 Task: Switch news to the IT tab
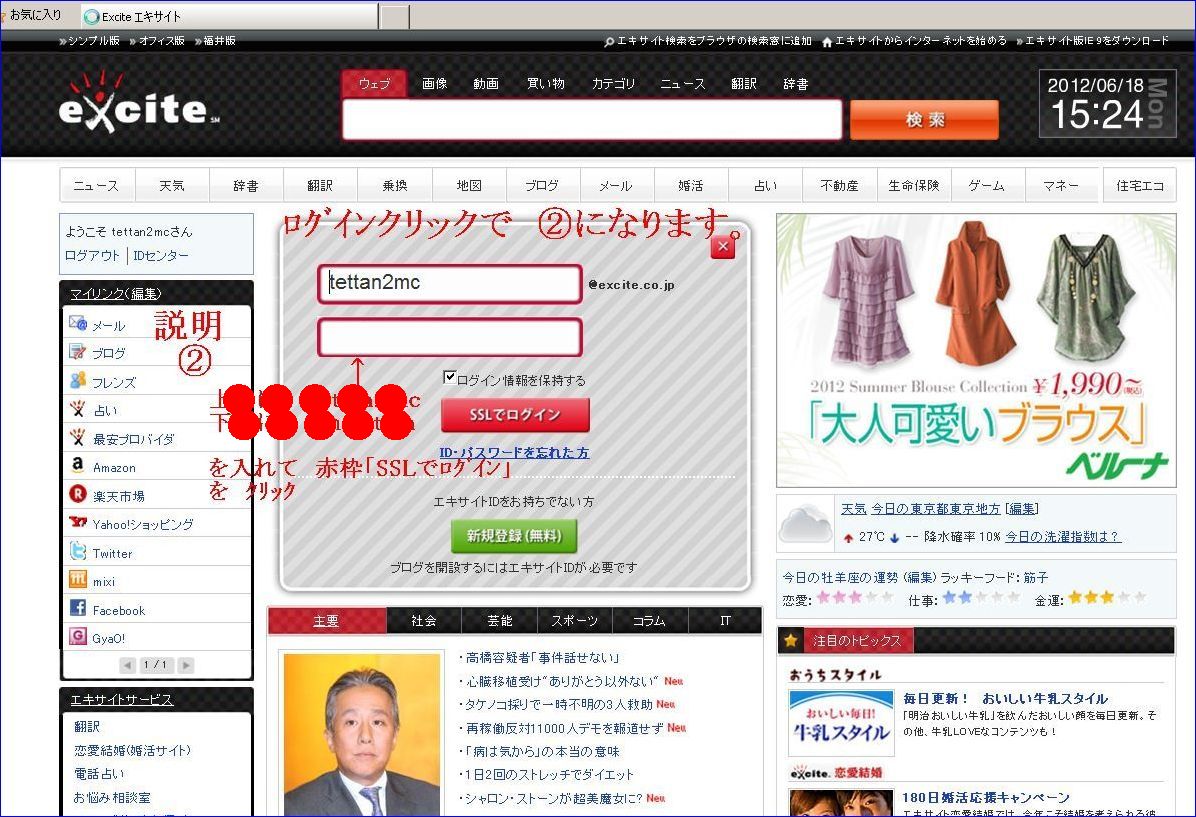pos(725,621)
